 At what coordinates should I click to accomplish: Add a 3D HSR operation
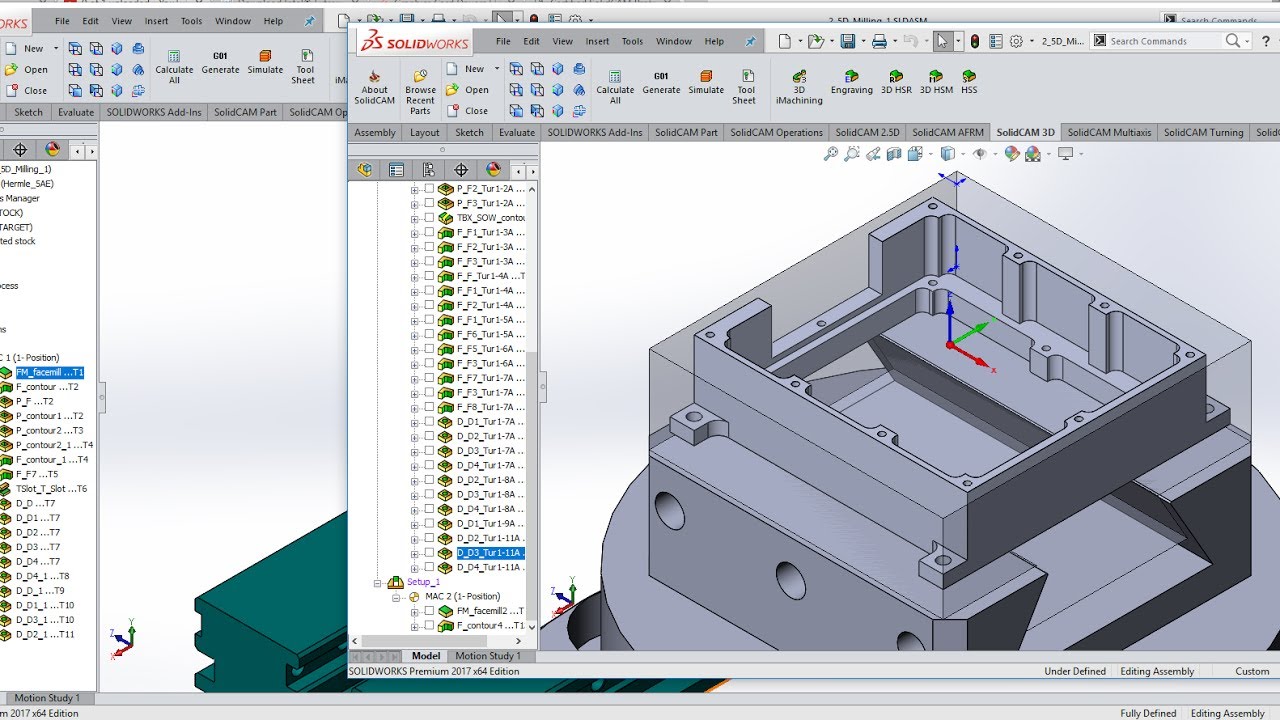click(896, 82)
